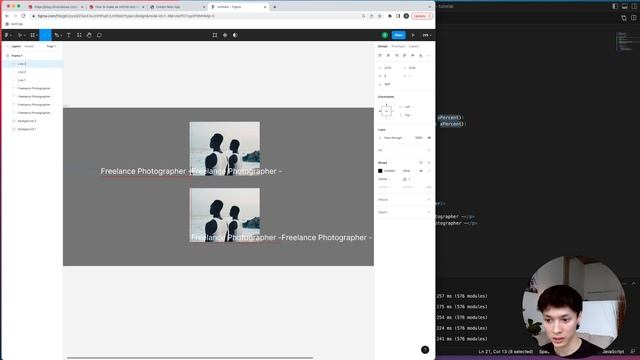The width and height of the screenshot is (640, 360).
Task: Click the browser extensions puzzle icon
Action: point(390,16)
